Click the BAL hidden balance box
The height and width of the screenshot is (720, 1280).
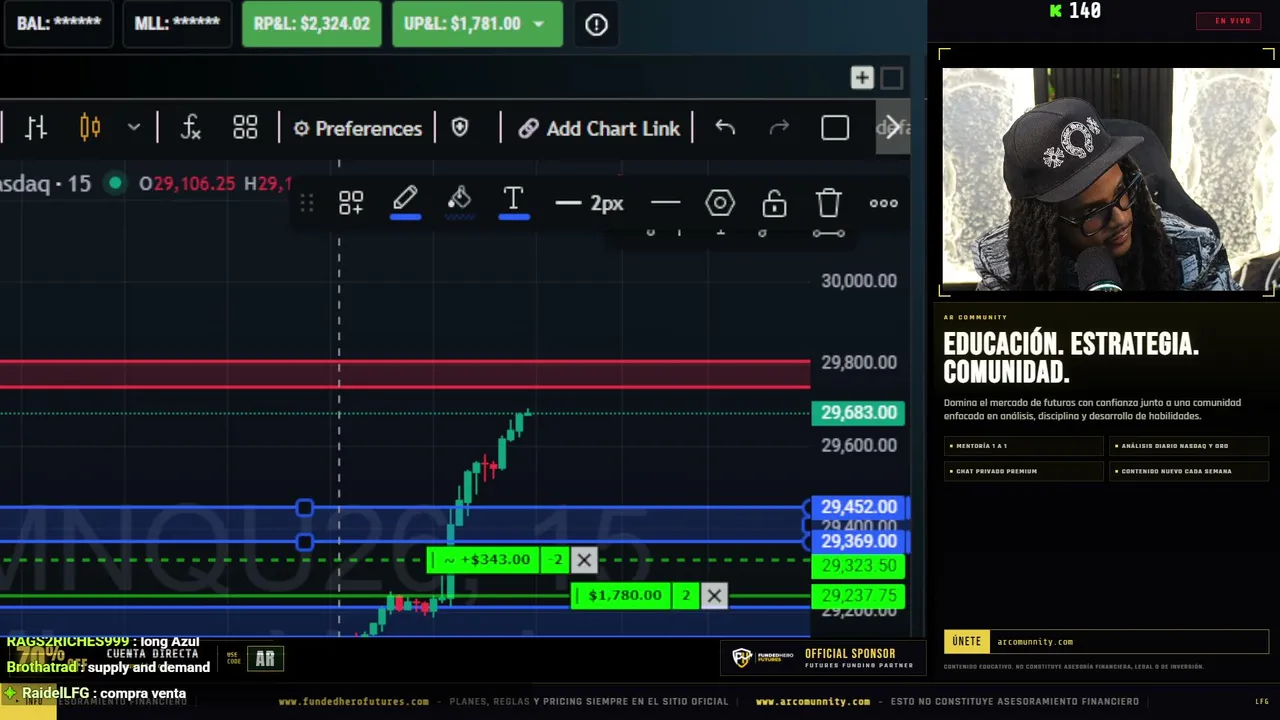pos(58,24)
